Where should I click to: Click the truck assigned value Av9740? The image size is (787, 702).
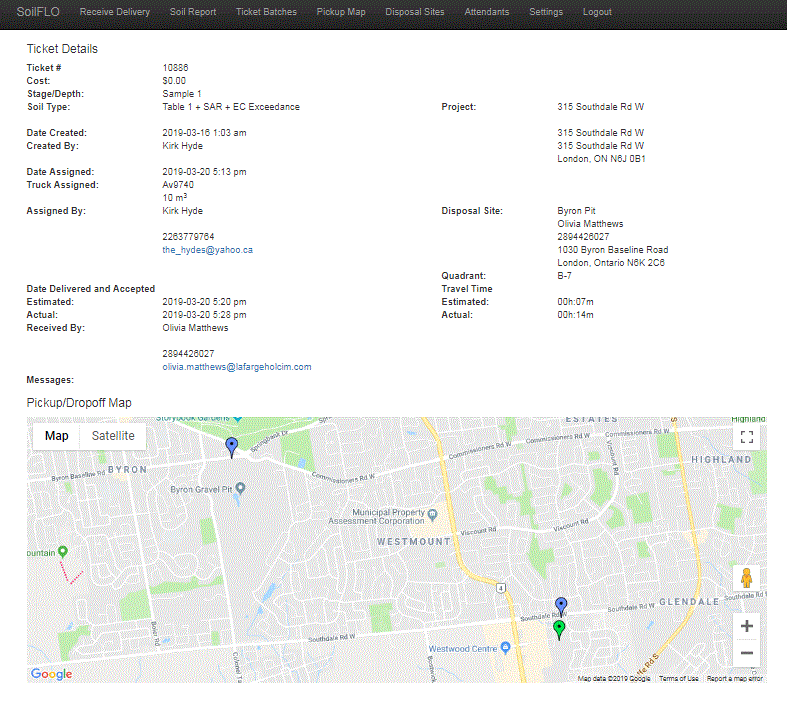pos(178,185)
